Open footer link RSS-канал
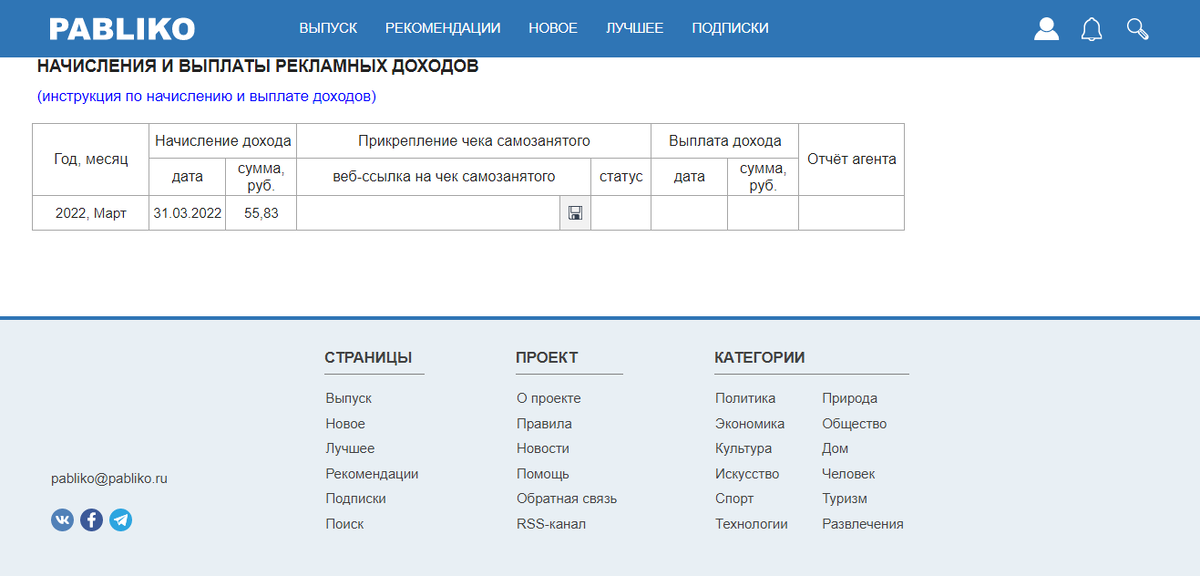 551,524
